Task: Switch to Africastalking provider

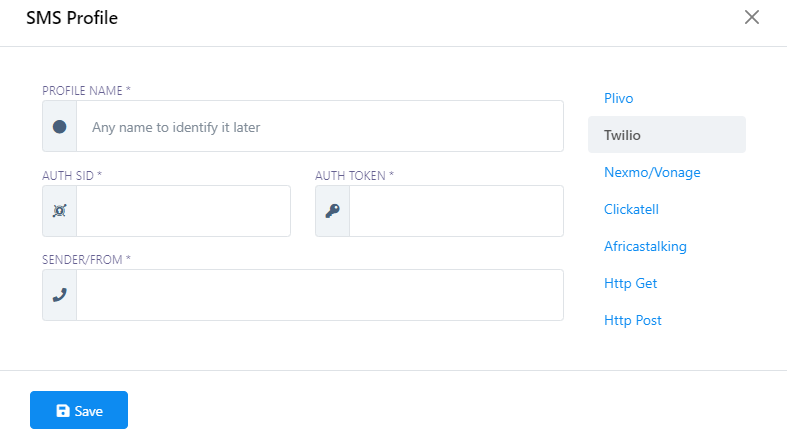Action: pos(645,246)
